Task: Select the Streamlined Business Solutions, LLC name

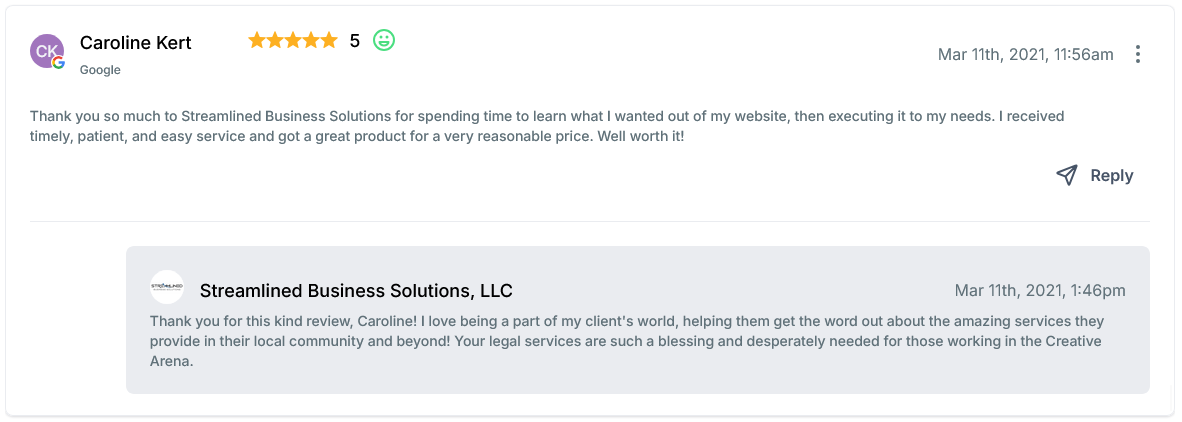Action: (356, 291)
